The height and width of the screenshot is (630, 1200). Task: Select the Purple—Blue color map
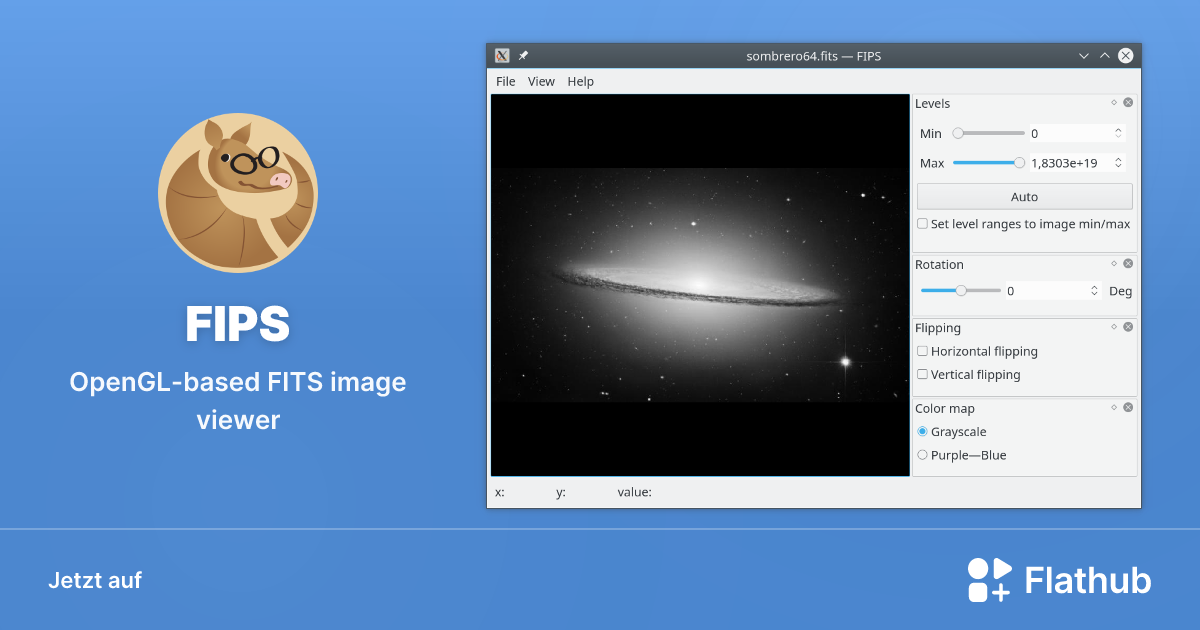pos(922,455)
